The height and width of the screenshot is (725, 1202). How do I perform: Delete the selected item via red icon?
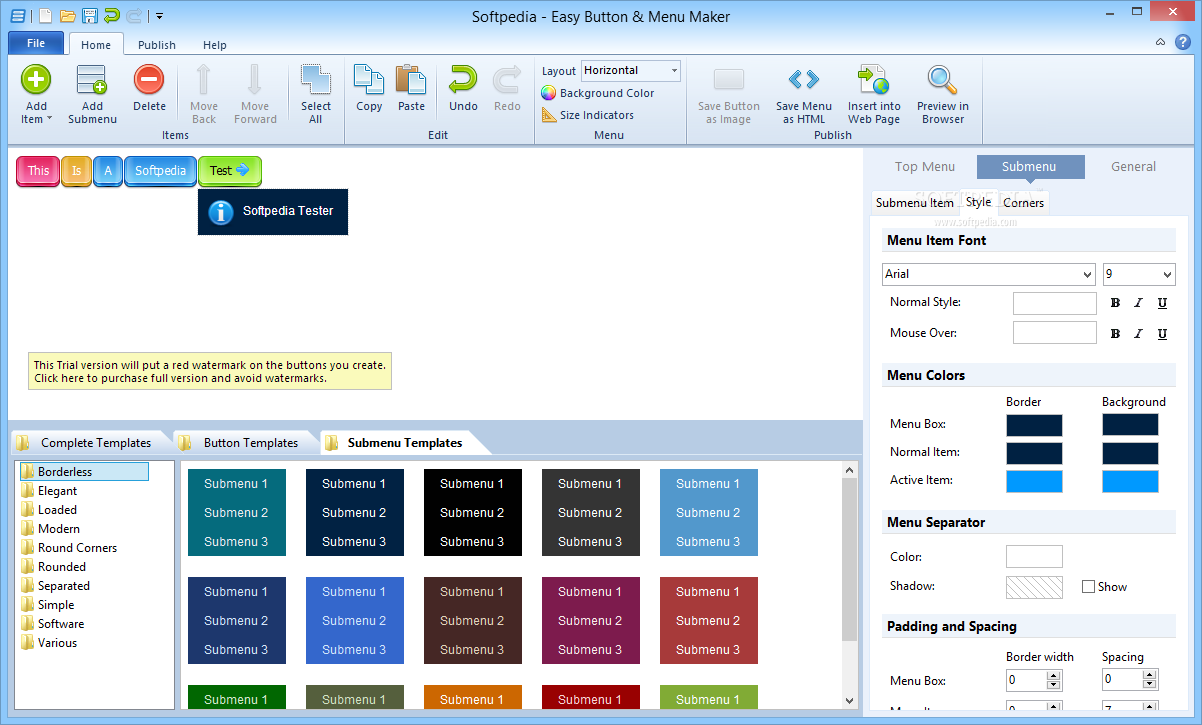point(149,80)
